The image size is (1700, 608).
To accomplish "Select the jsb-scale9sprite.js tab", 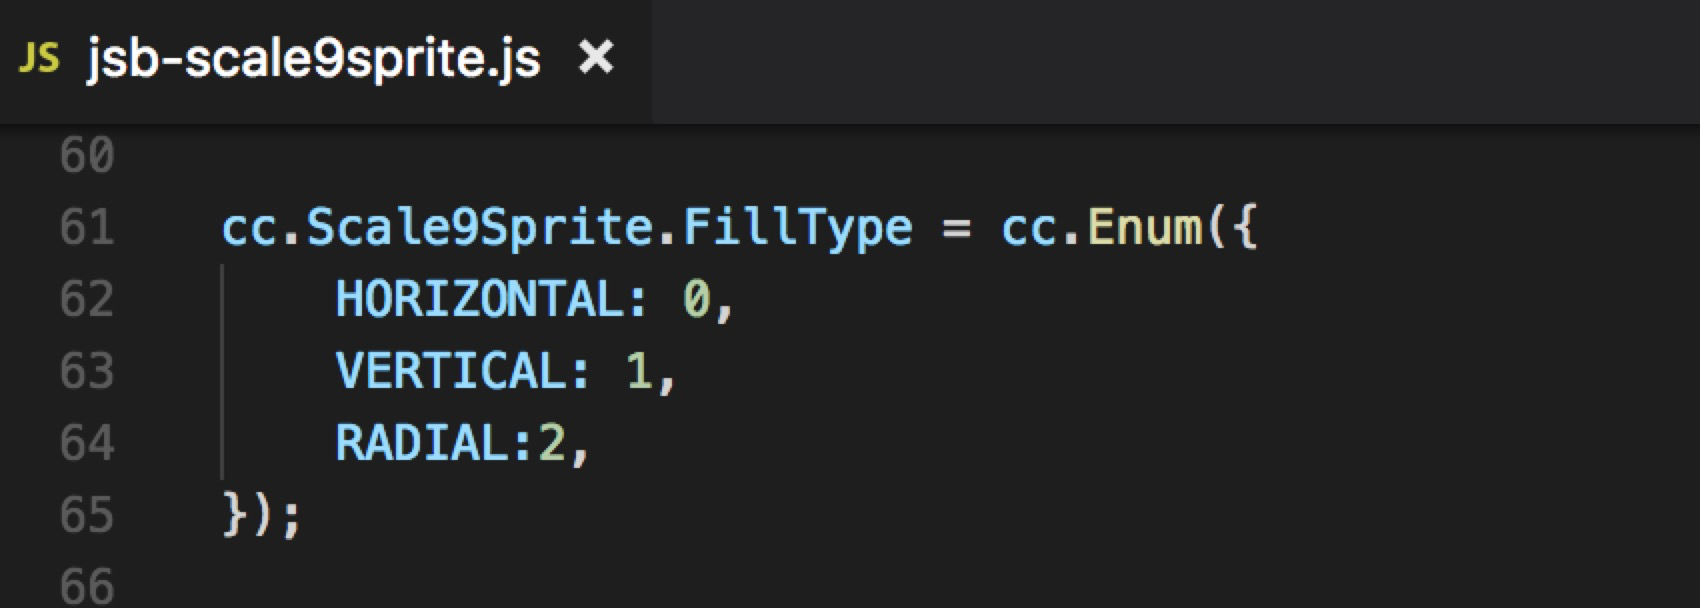I will 313,59.
